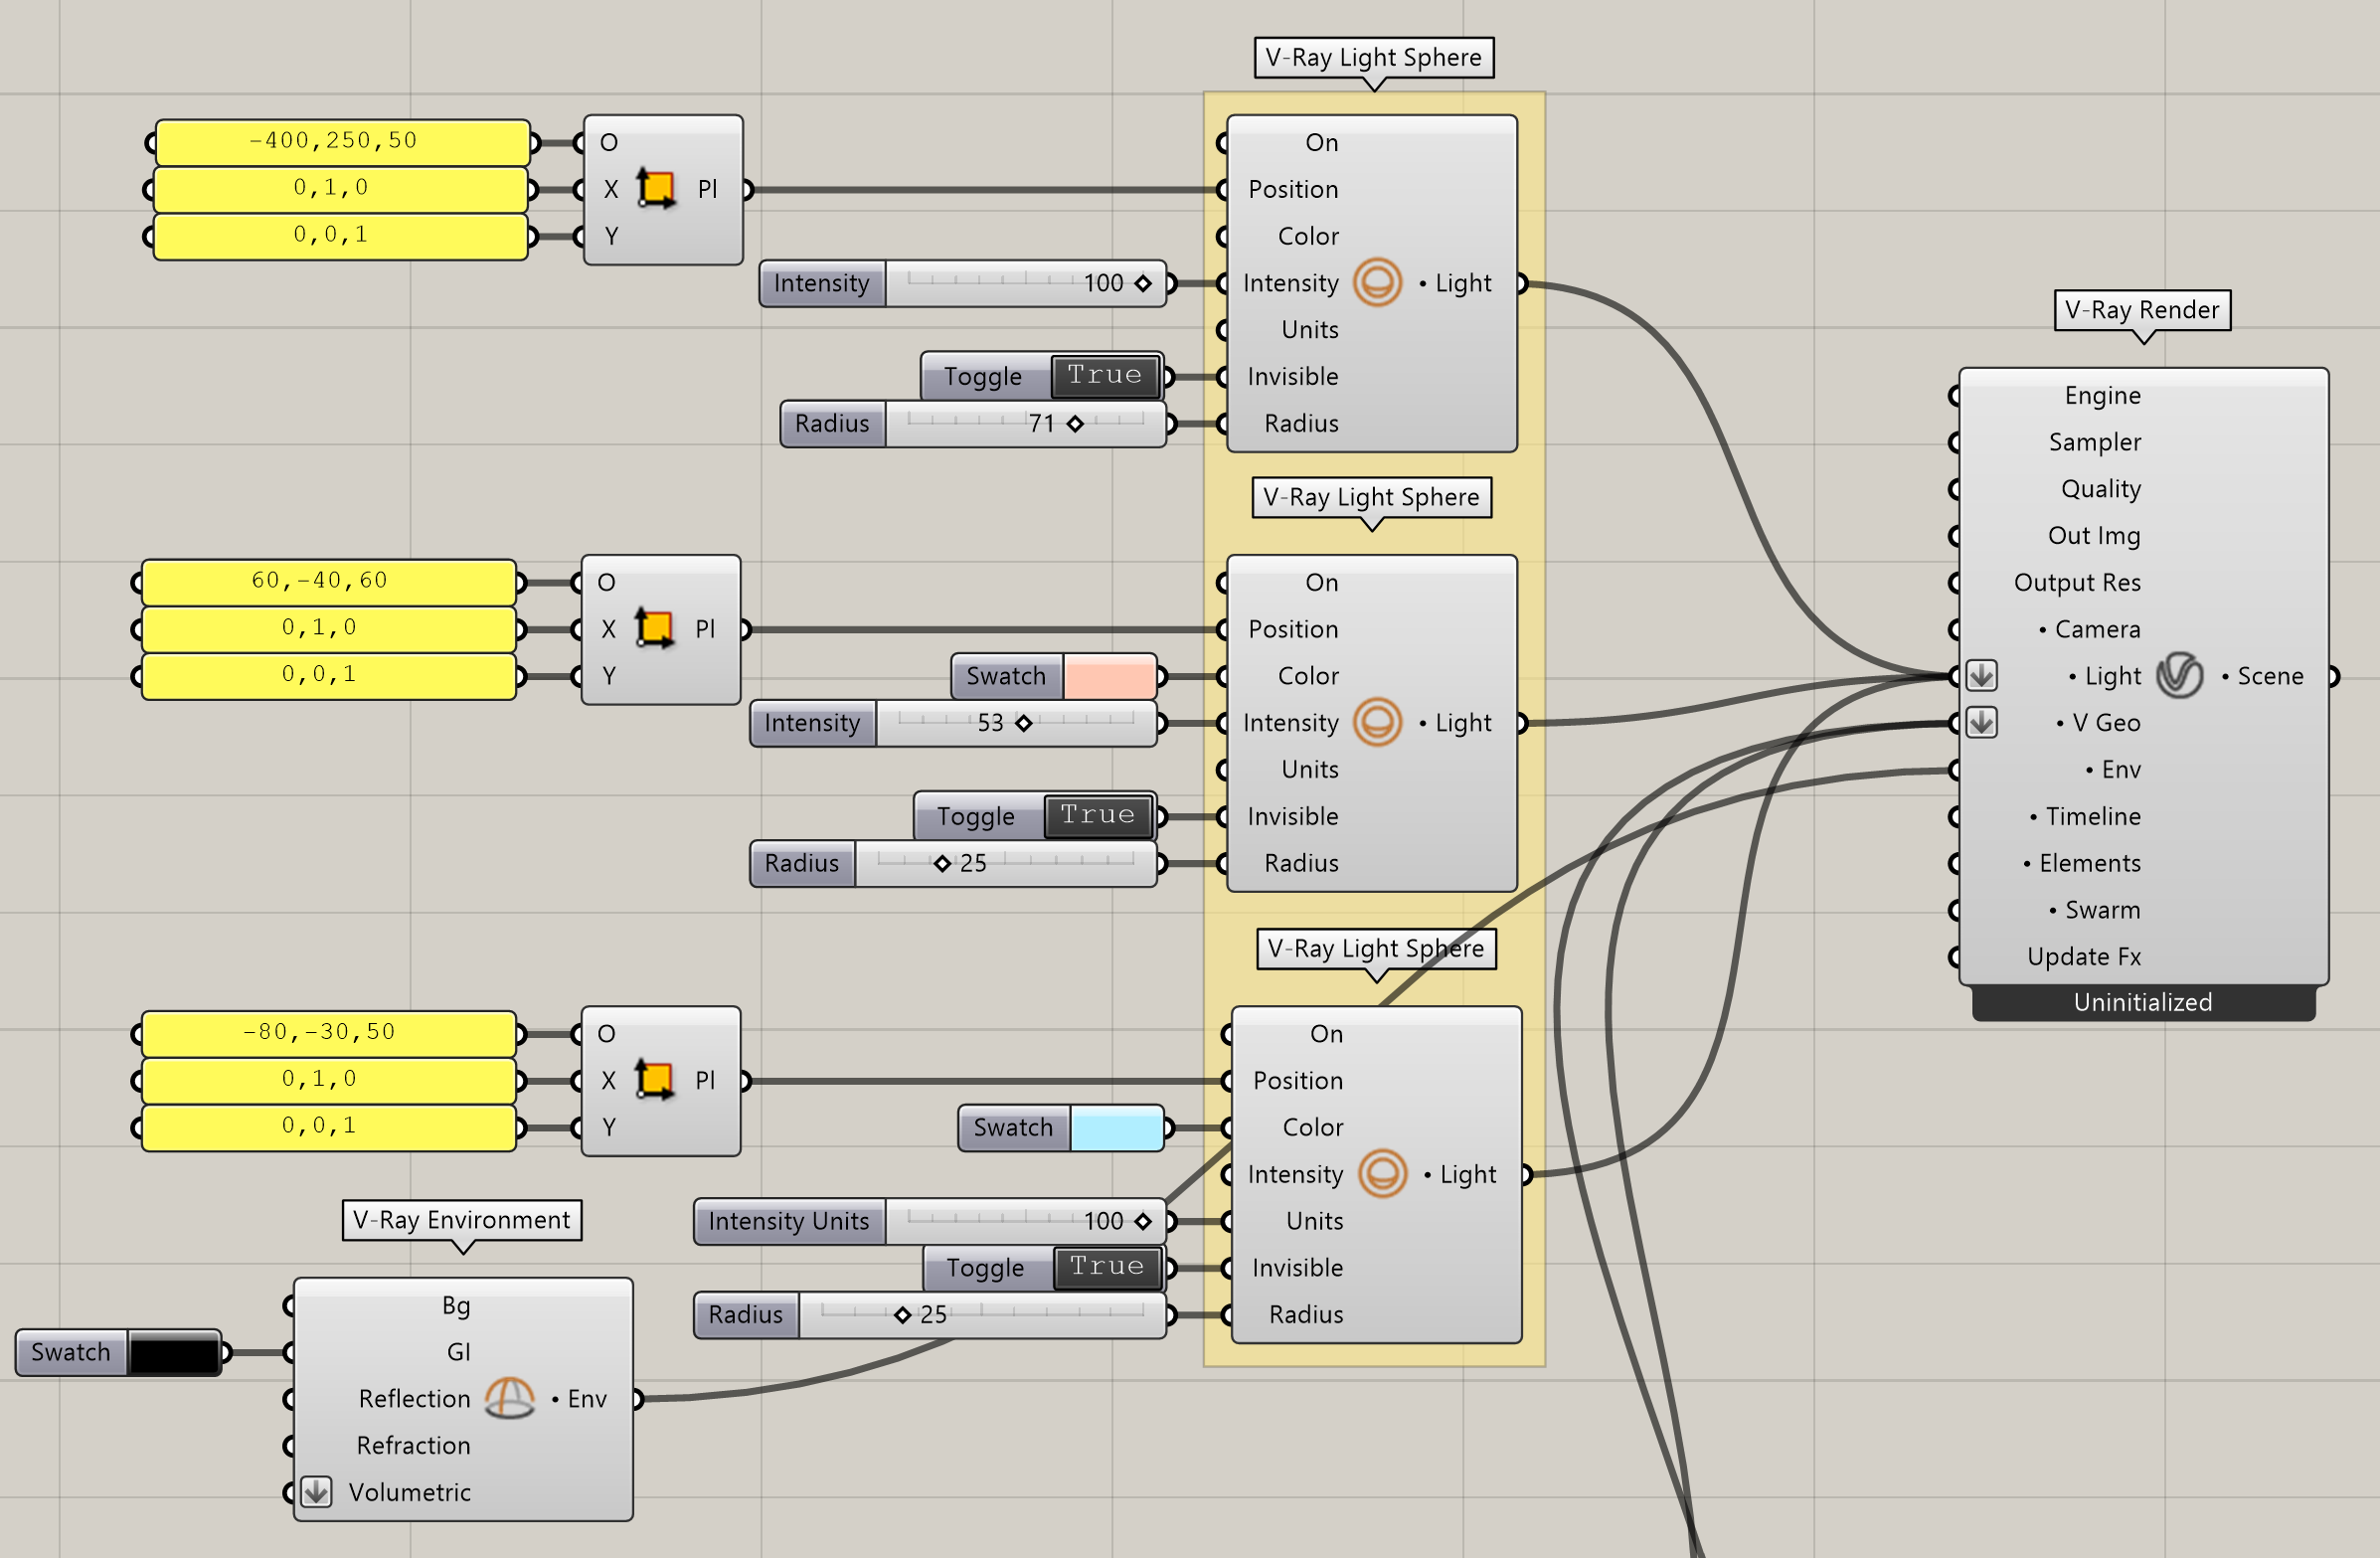Click the Uninitialized status bar on V-Ray Render
Viewport: 2380px width, 1558px height.
point(2143,1002)
